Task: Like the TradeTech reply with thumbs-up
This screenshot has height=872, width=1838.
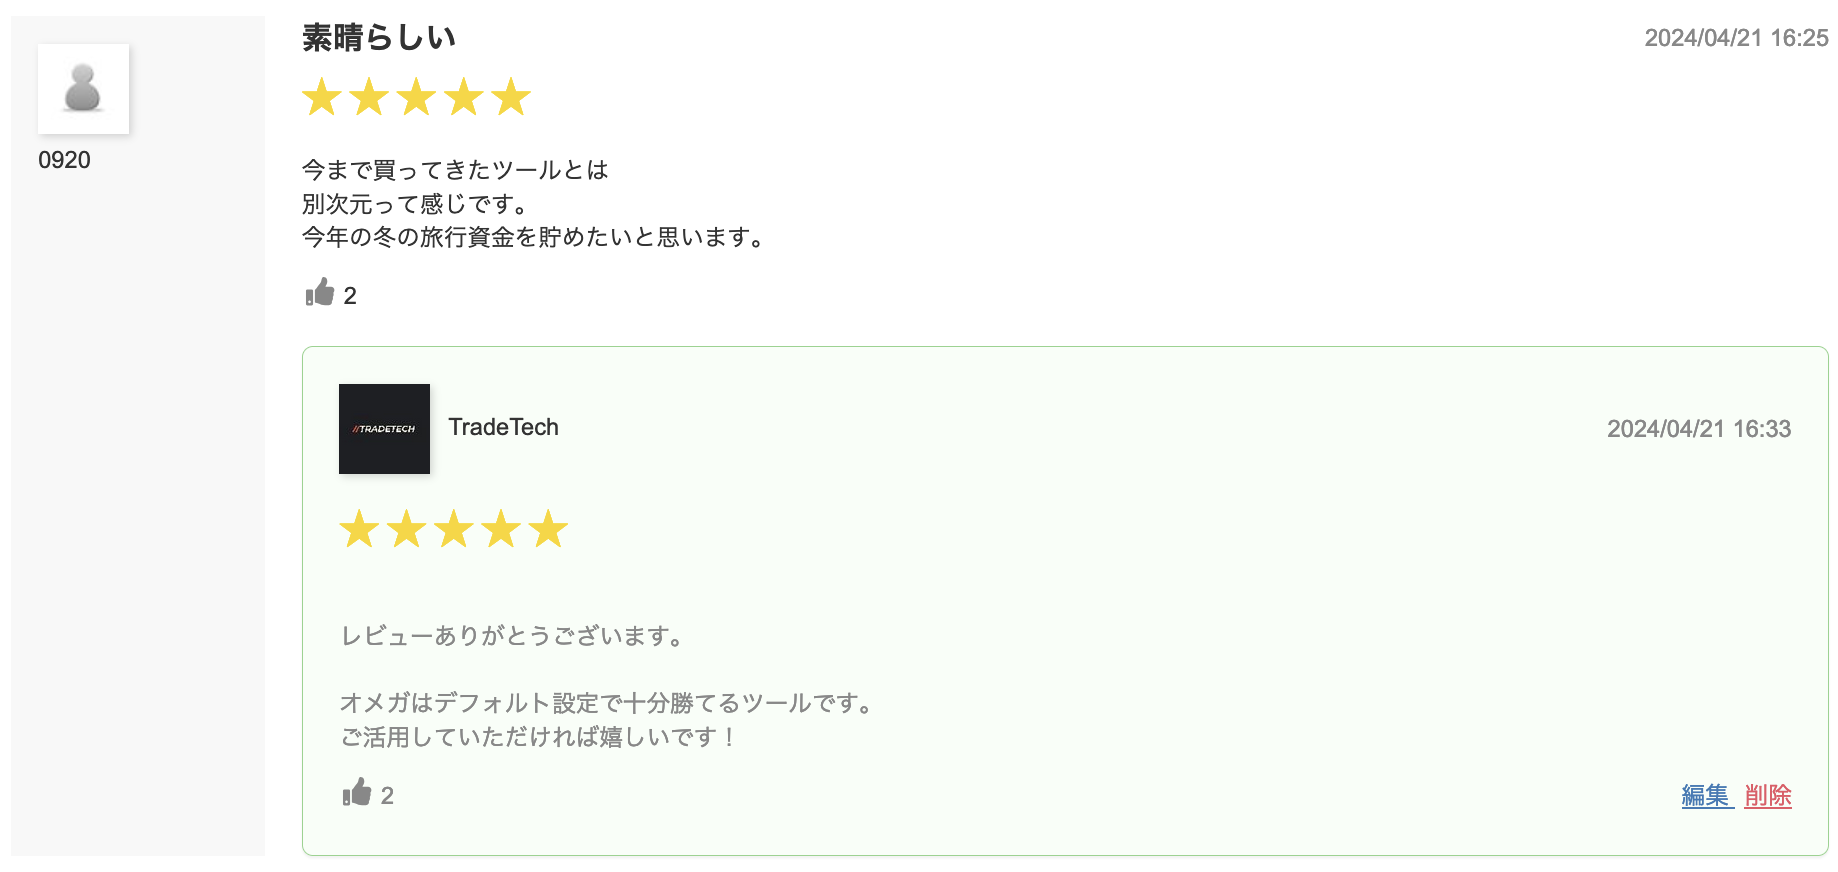Action: click(x=357, y=793)
